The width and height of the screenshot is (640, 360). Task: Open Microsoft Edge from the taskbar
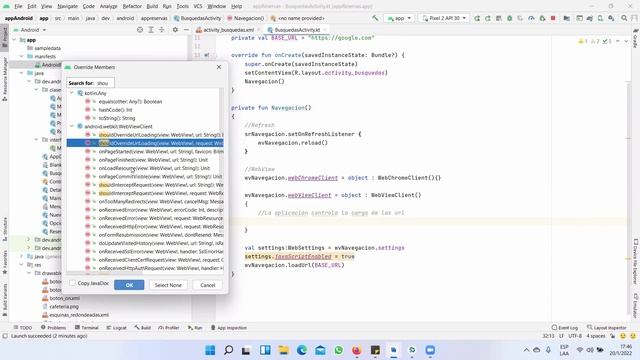click(302, 350)
